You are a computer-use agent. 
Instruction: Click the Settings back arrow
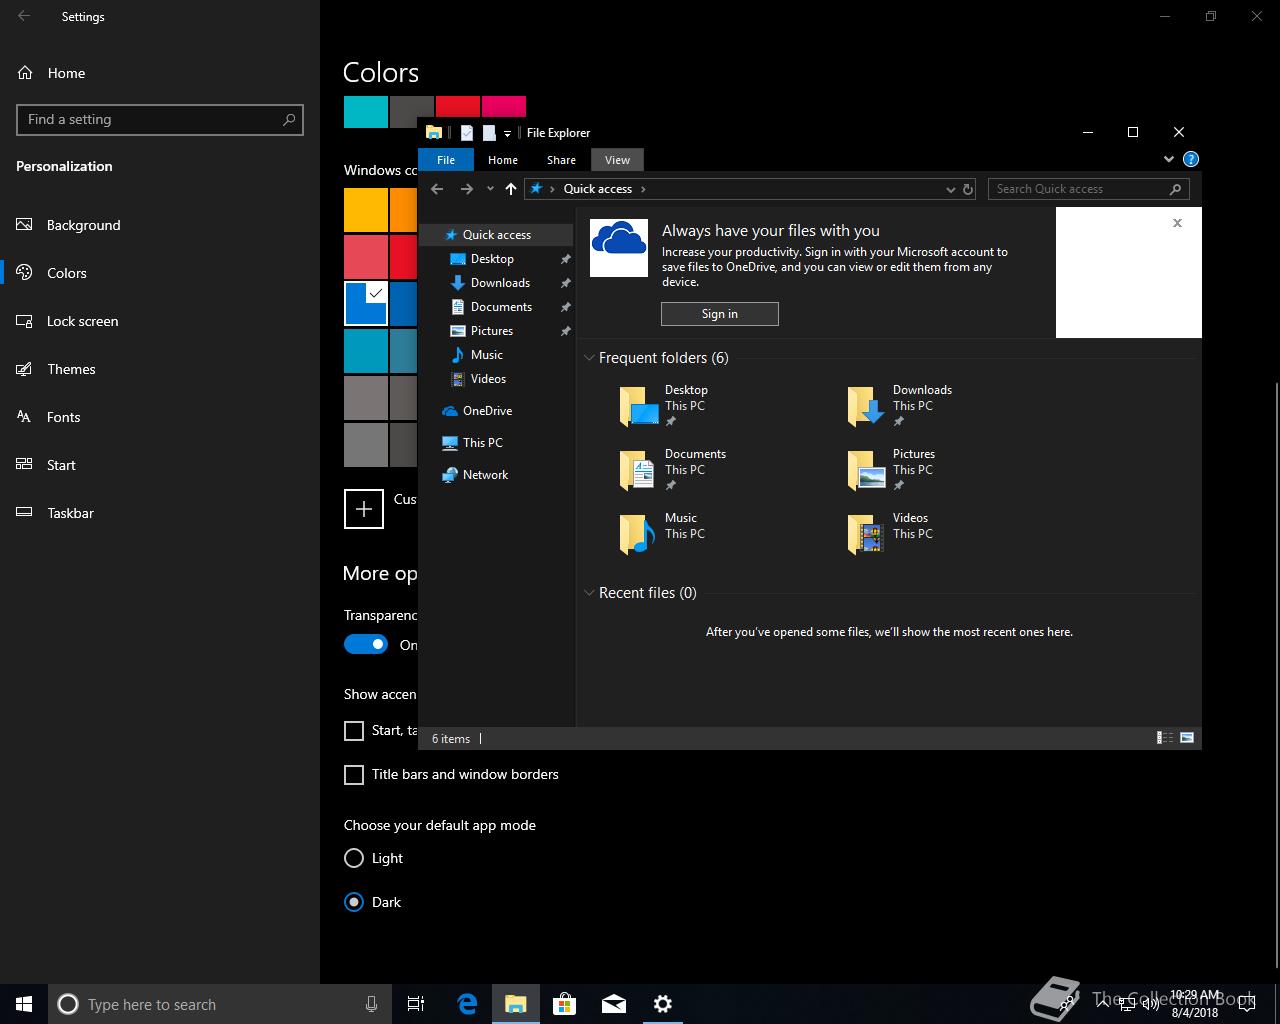point(24,16)
